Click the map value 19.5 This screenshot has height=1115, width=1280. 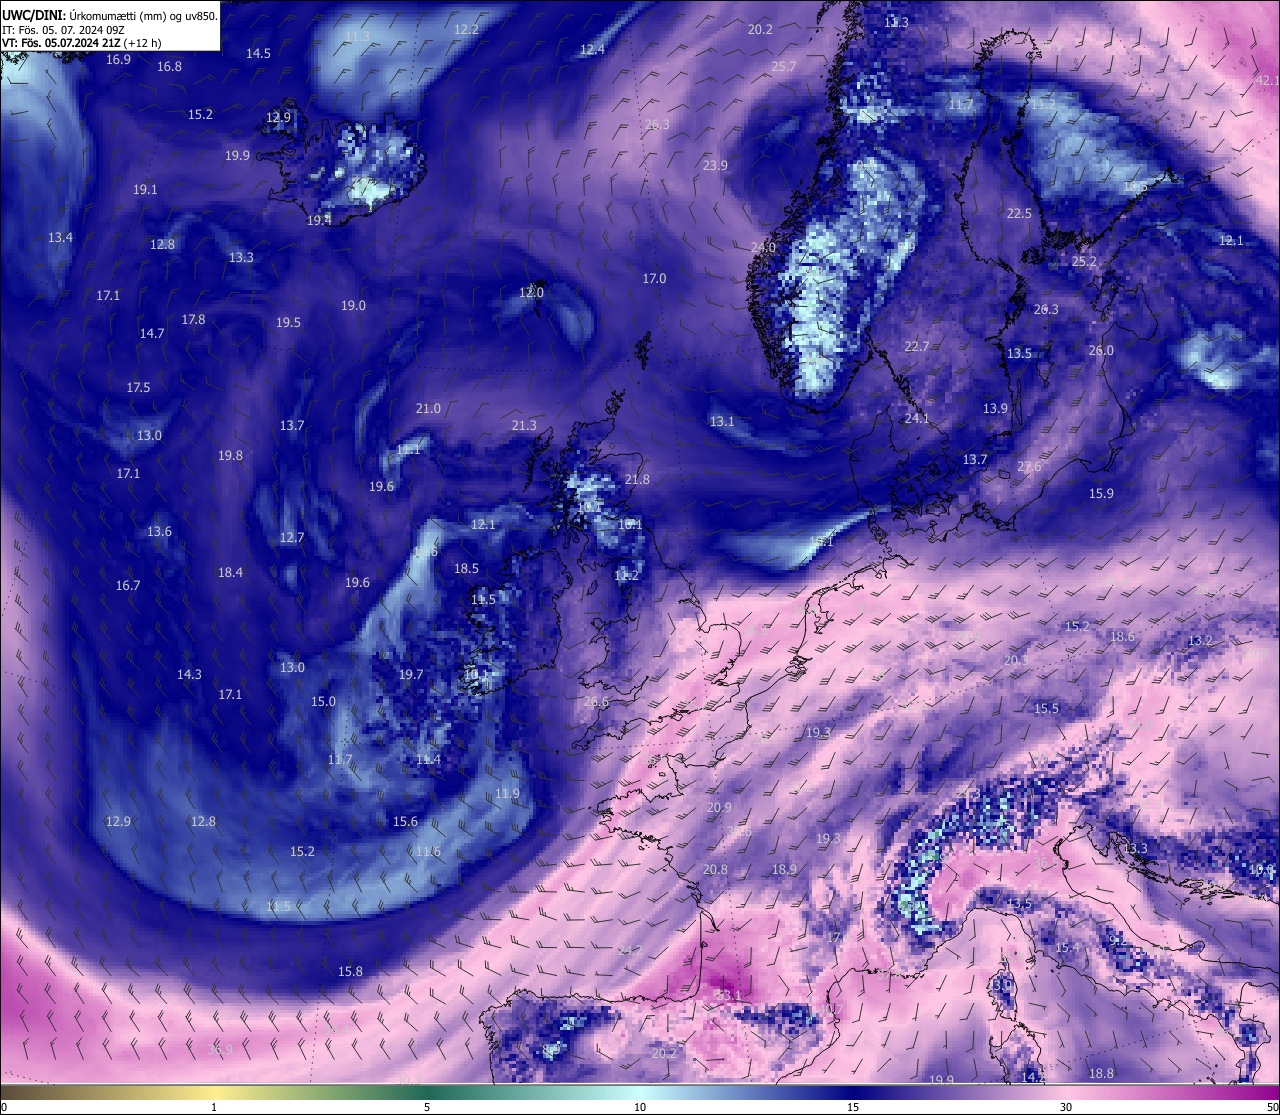click(x=288, y=323)
